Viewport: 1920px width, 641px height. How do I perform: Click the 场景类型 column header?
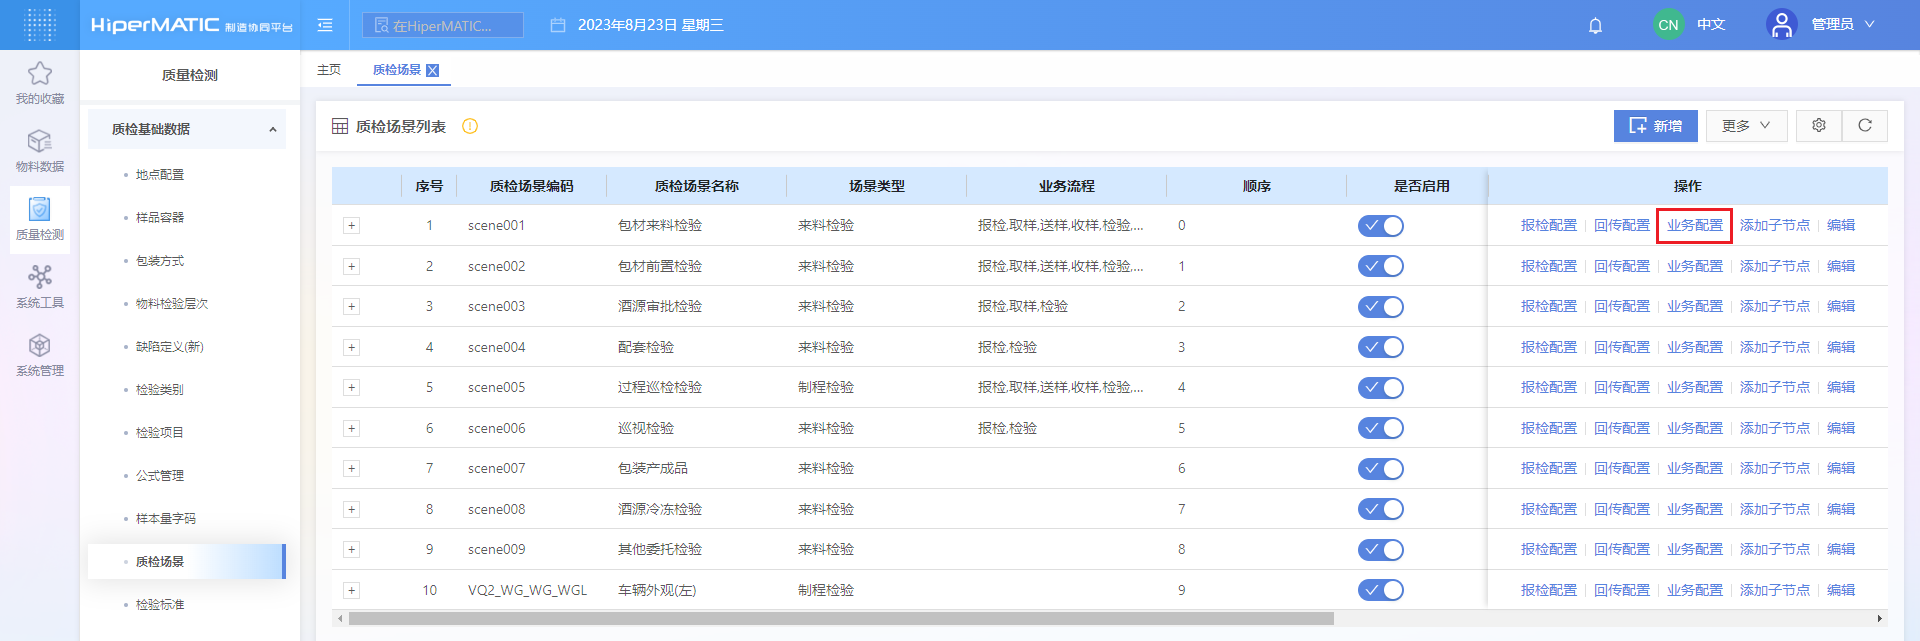pyautogui.click(x=876, y=186)
